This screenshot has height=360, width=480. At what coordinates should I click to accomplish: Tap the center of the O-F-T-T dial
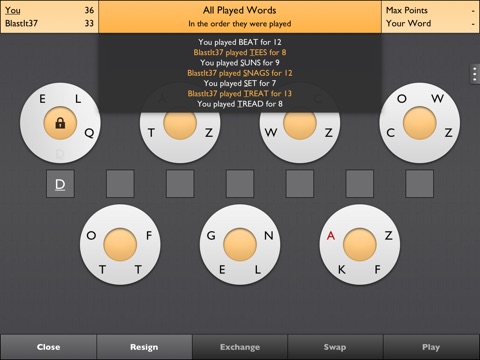[x=120, y=245]
